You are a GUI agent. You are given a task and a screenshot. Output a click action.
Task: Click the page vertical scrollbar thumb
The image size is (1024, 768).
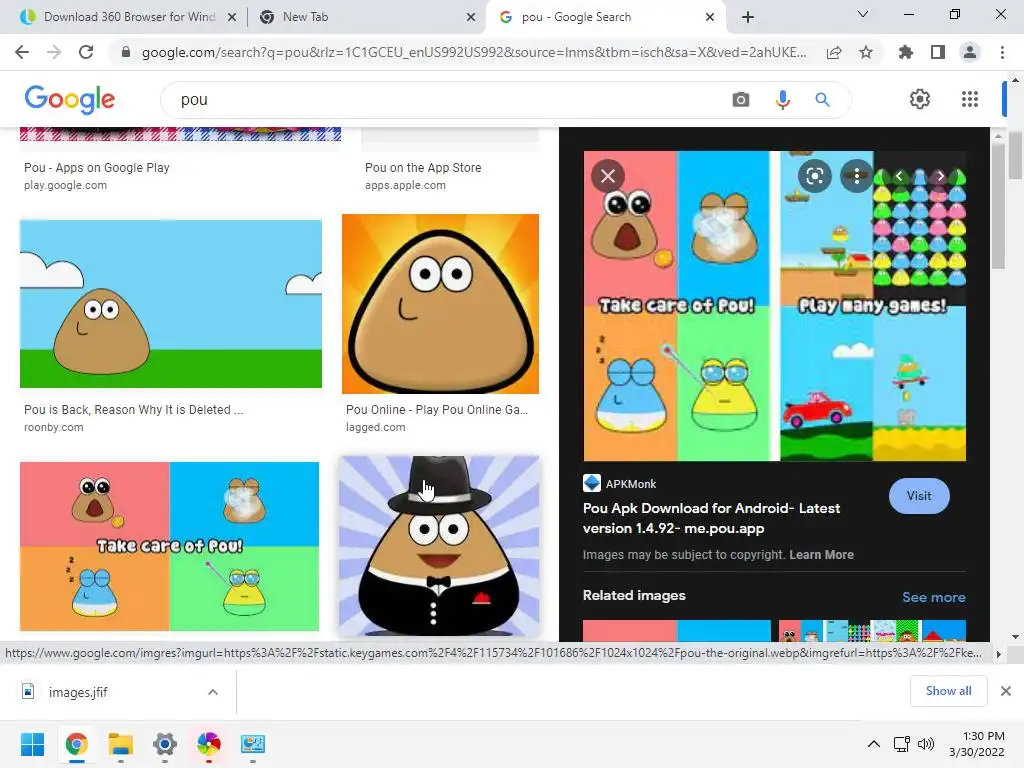(1016, 154)
